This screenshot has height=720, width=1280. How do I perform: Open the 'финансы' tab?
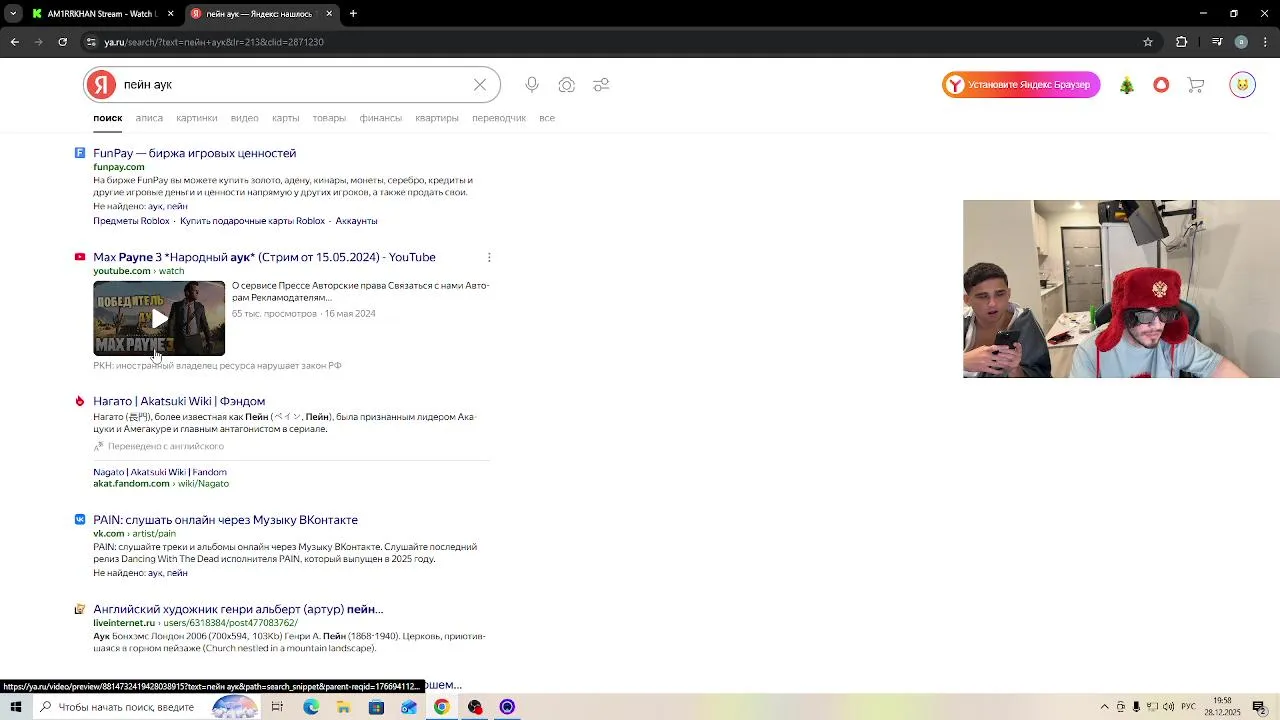(x=381, y=118)
